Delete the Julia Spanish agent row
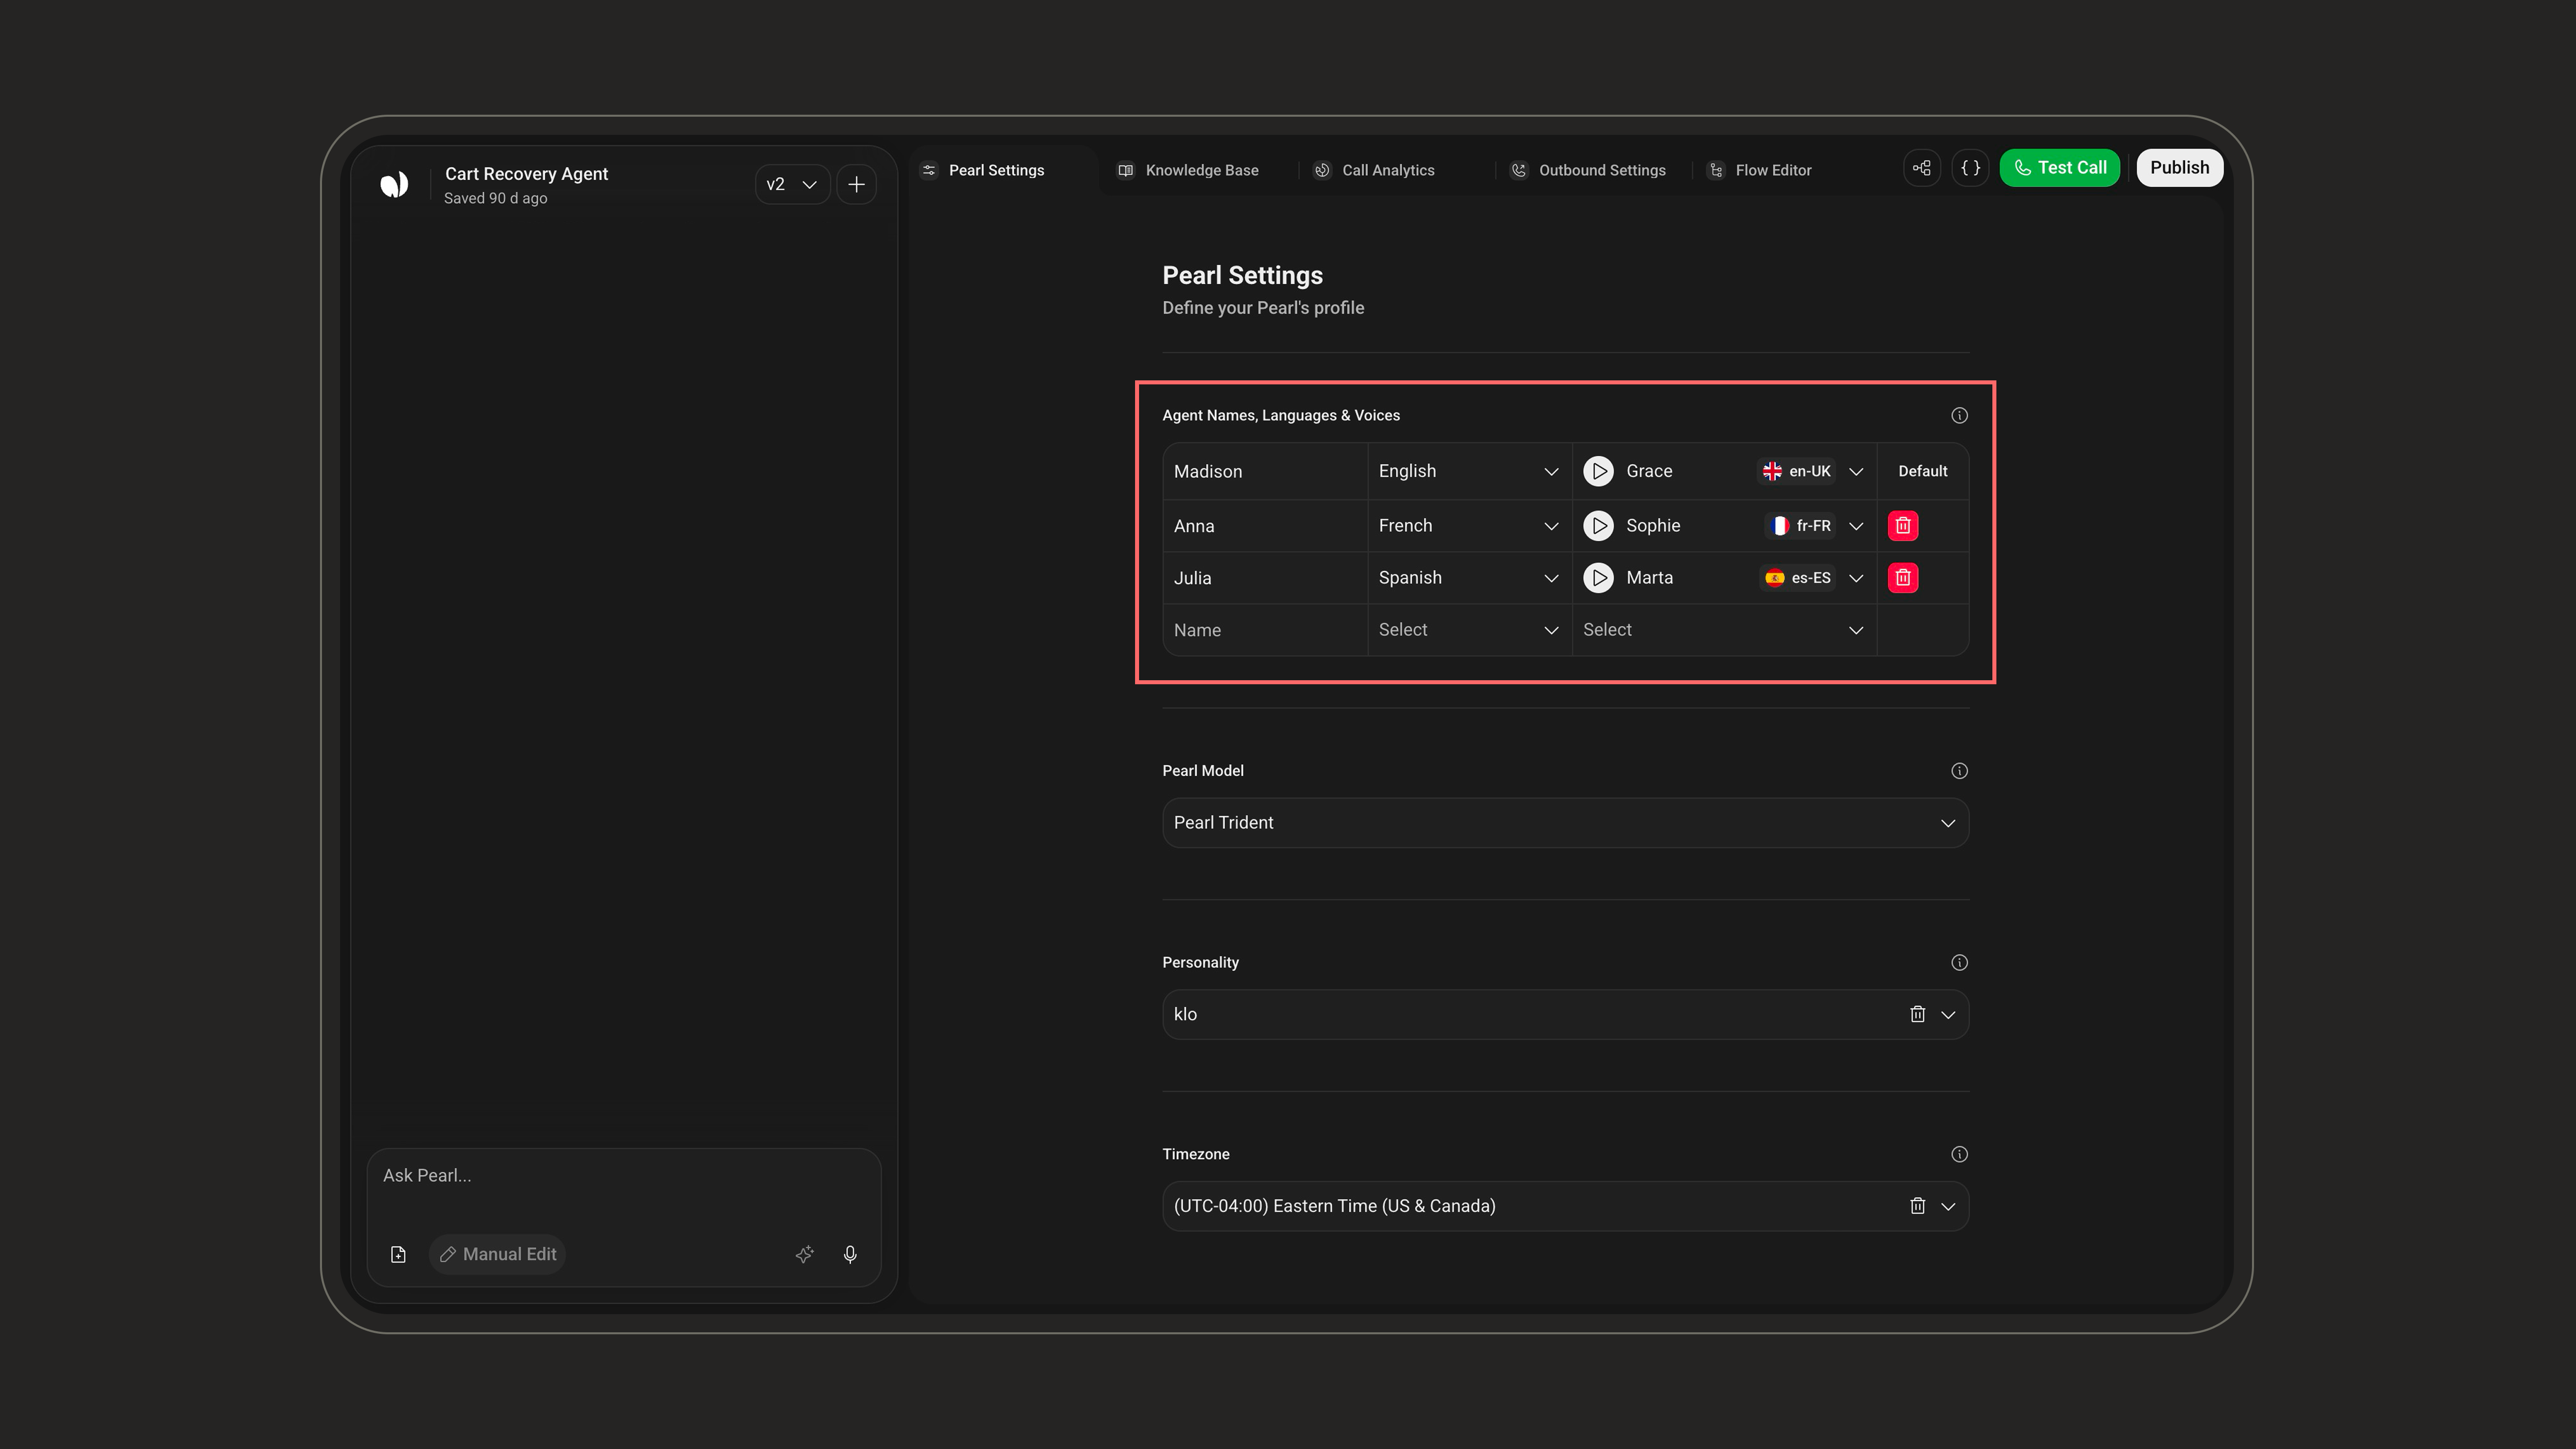The height and width of the screenshot is (1449, 2576). pyautogui.click(x=1903, y=577)
